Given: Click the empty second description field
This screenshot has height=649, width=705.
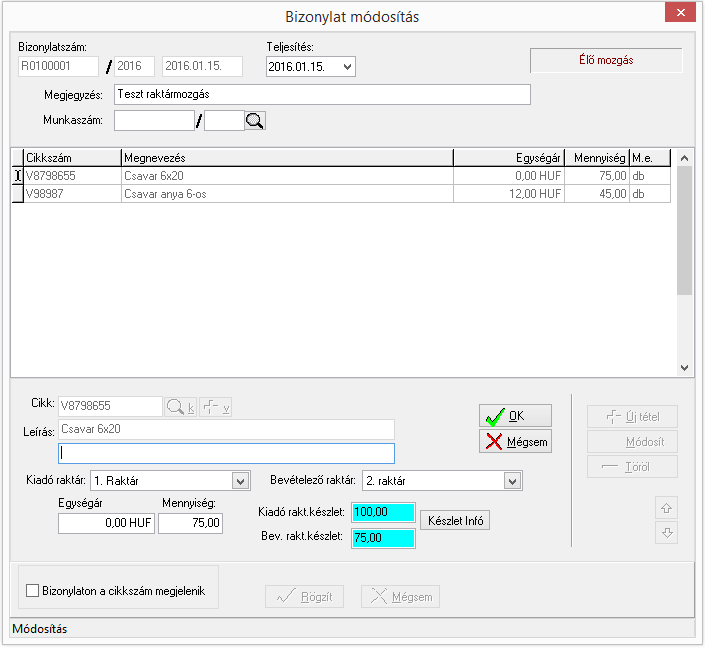Looking at the screenshot, I should [x=227, y=453].
